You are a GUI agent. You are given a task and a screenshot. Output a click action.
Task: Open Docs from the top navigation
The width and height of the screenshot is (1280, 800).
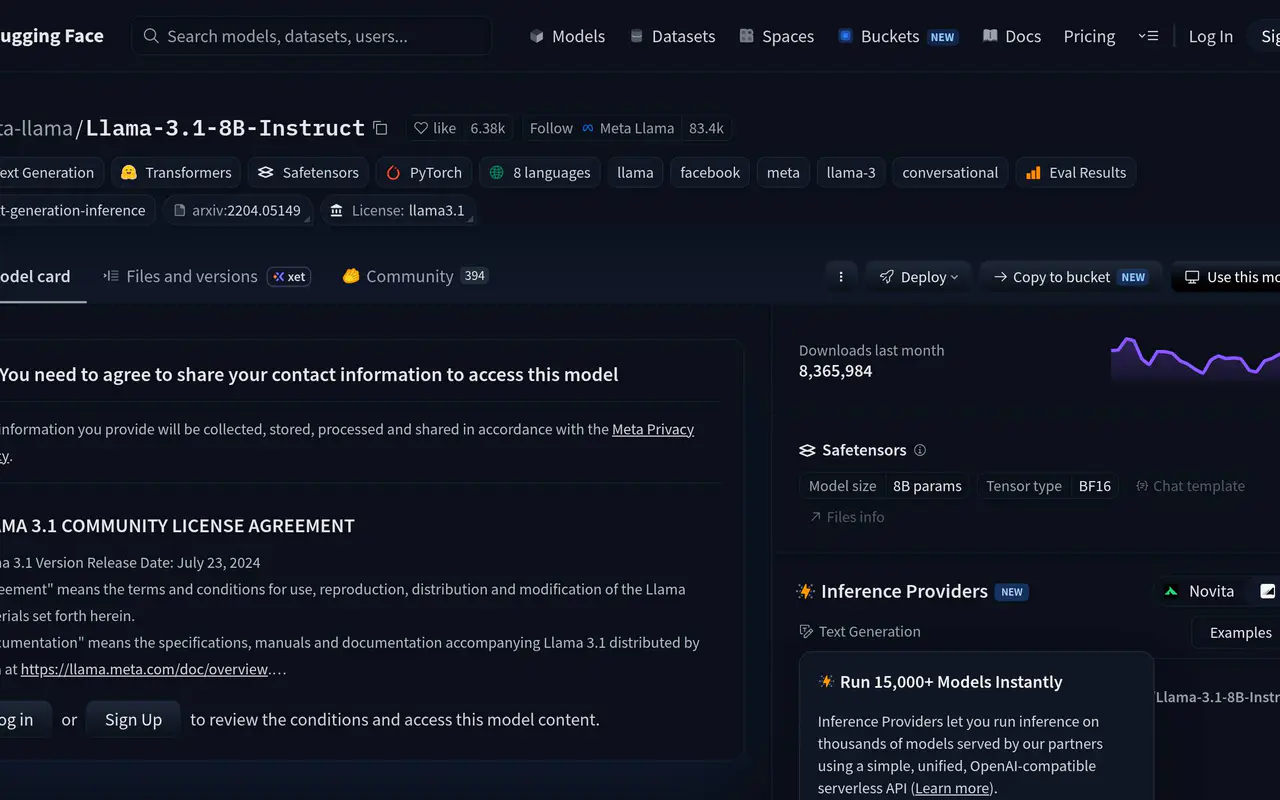click(1012, 36)
